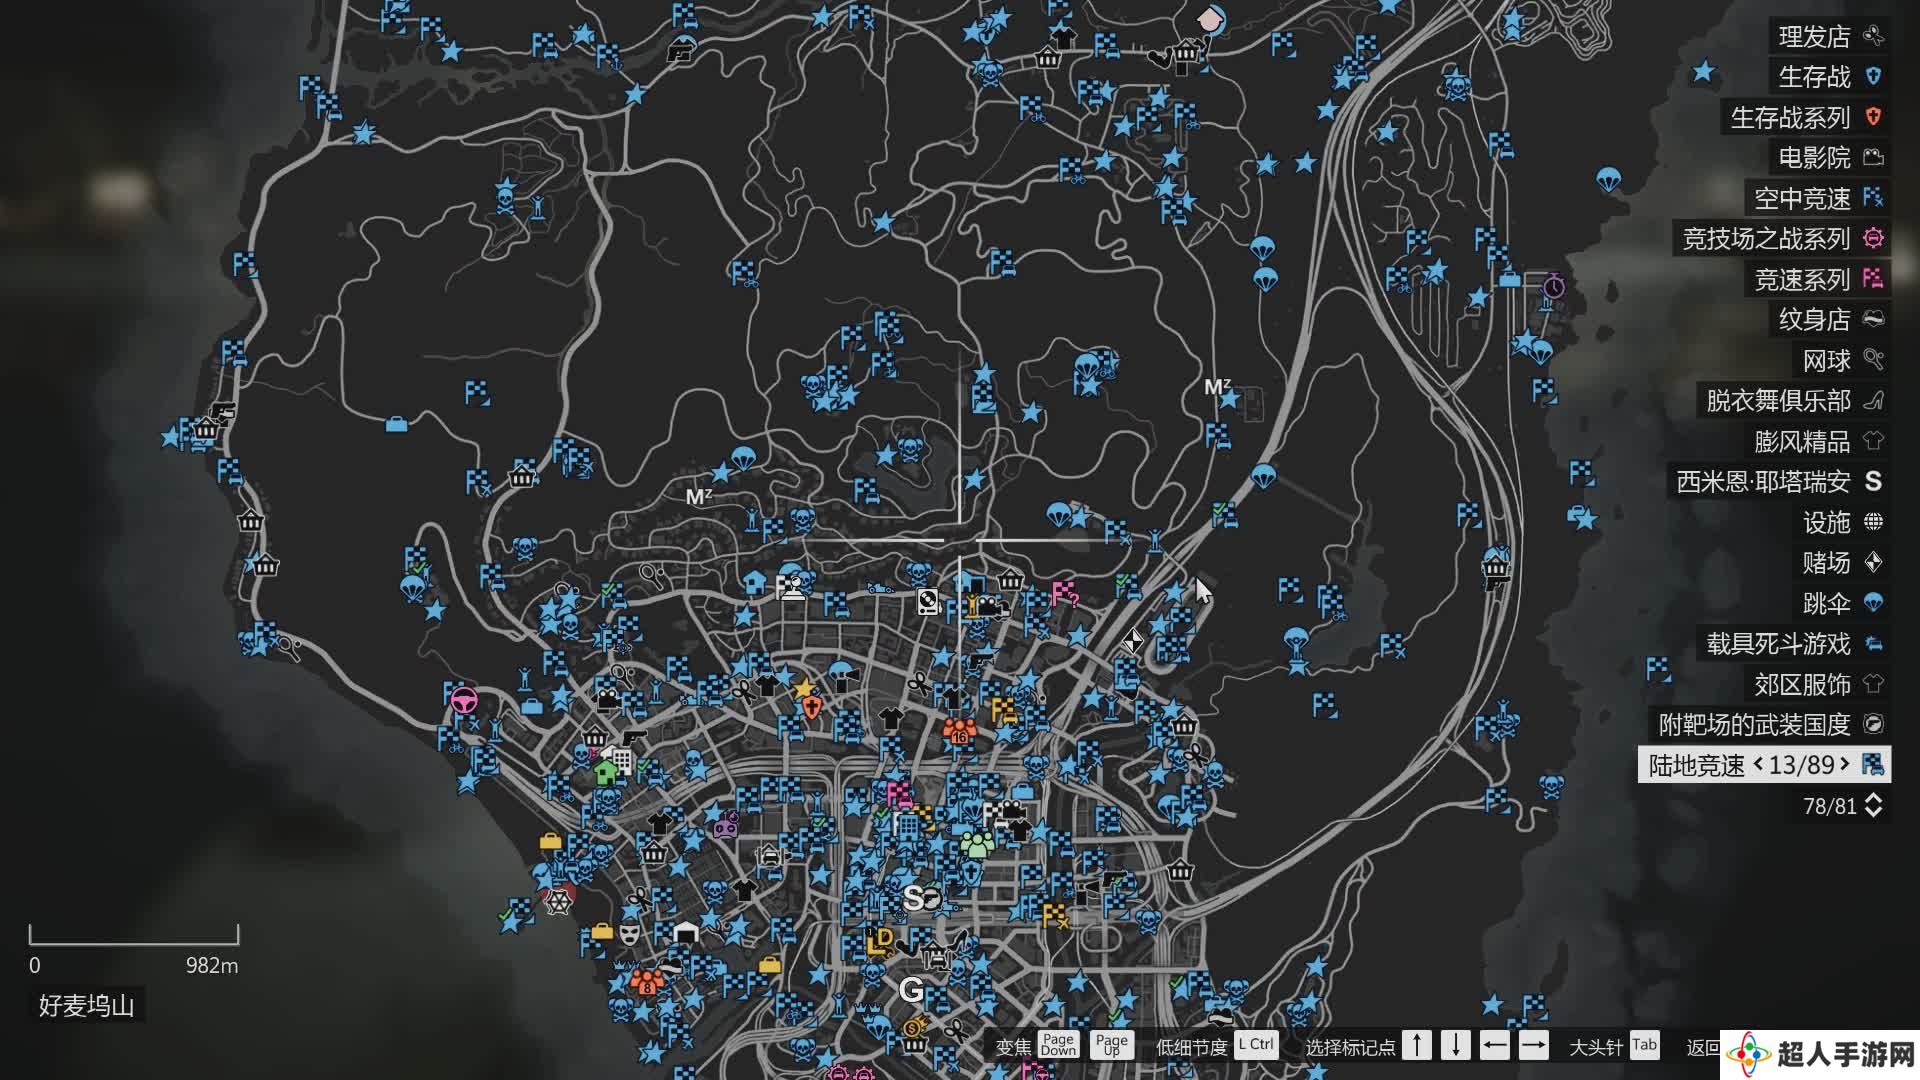Image resolution: width=1920 pixels, height=1080 pixels.
Task: Click the pink race flag with question mark
Action: point(1064,594)
